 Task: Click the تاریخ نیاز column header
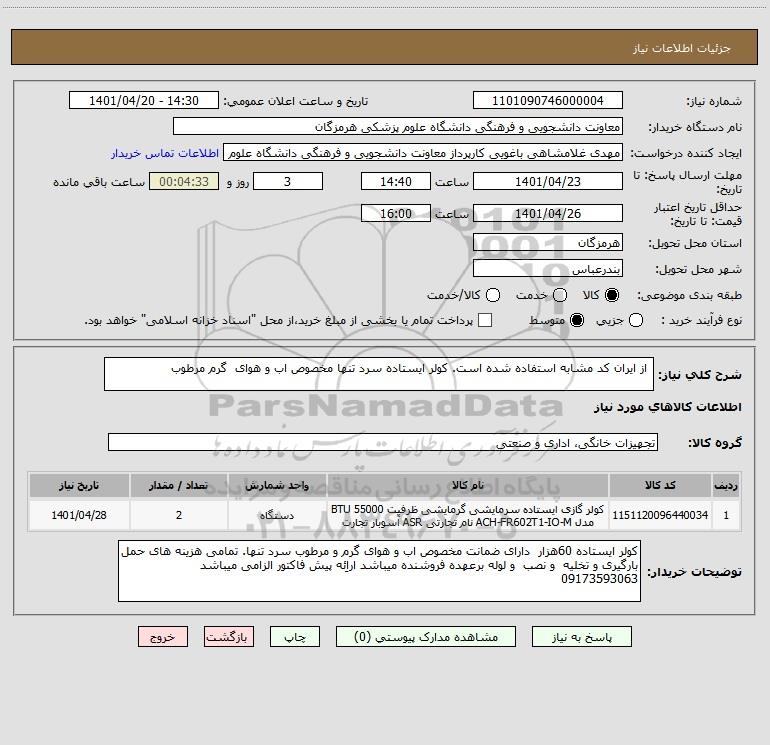click(x=79, y=485)
